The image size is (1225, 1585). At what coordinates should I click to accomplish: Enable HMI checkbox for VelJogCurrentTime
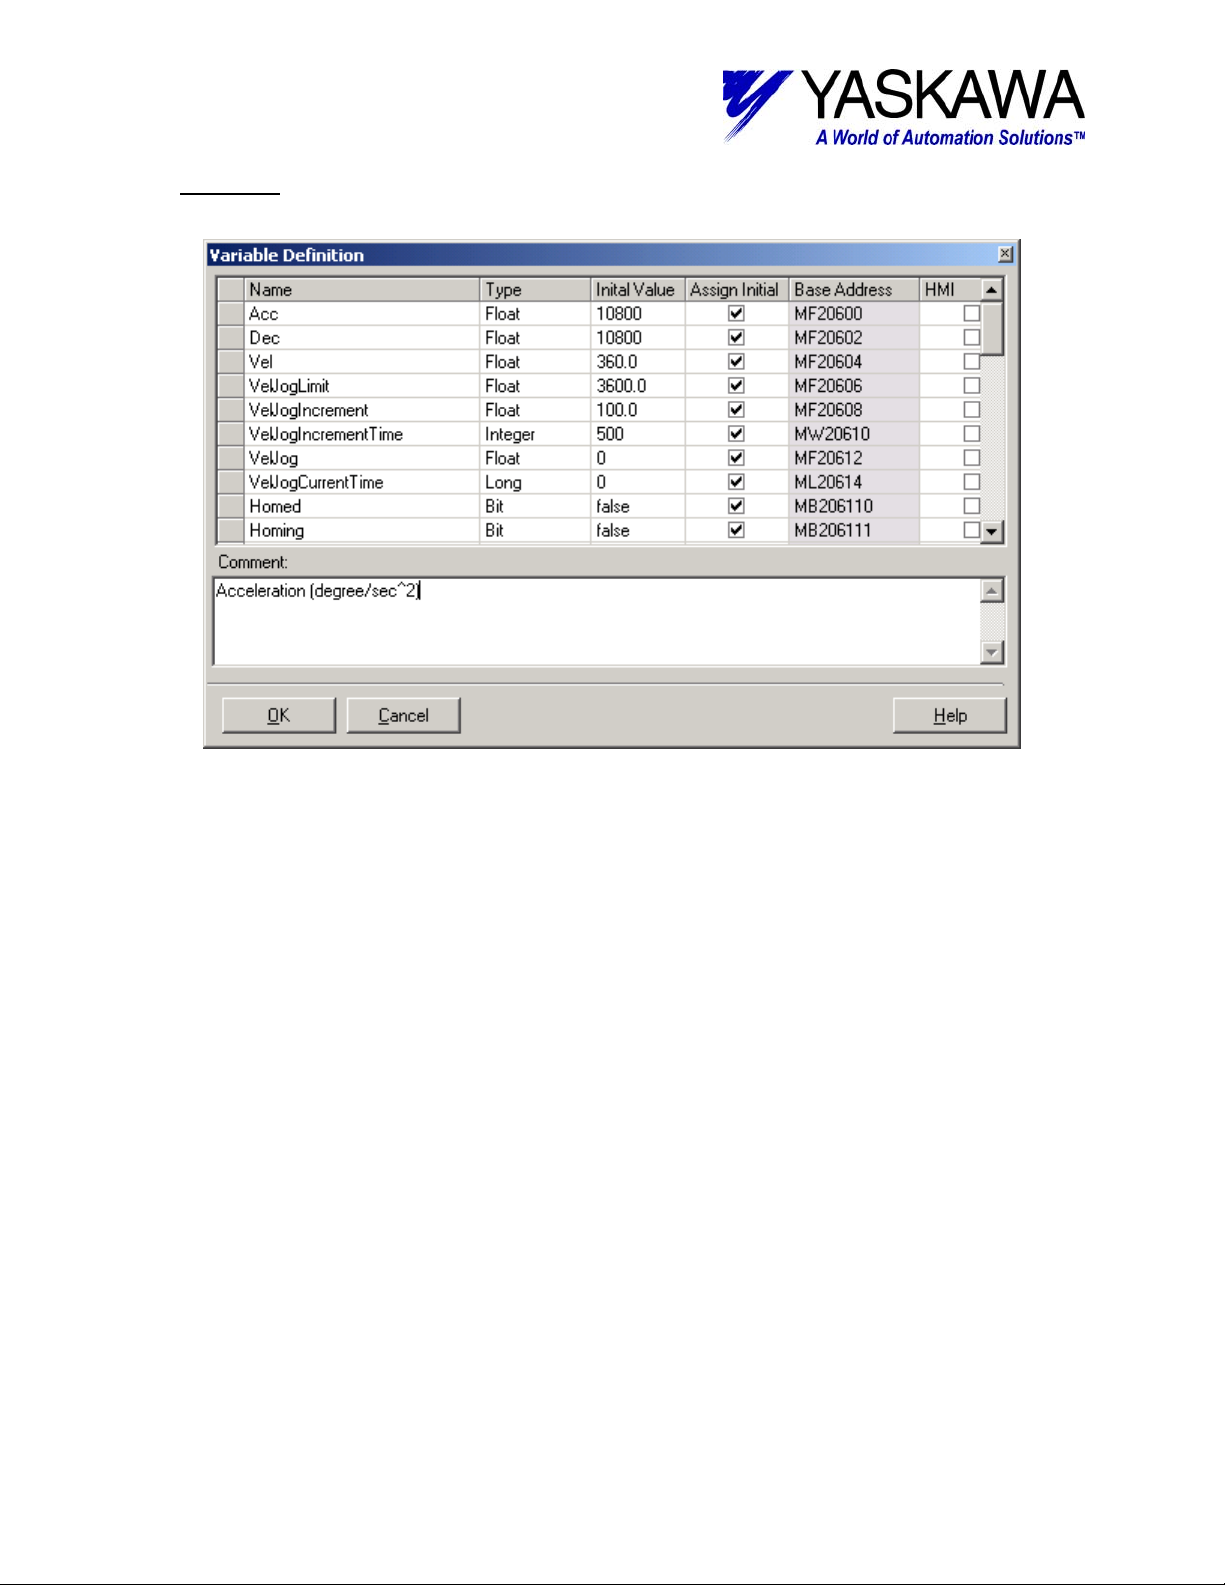tap(971, 481)
